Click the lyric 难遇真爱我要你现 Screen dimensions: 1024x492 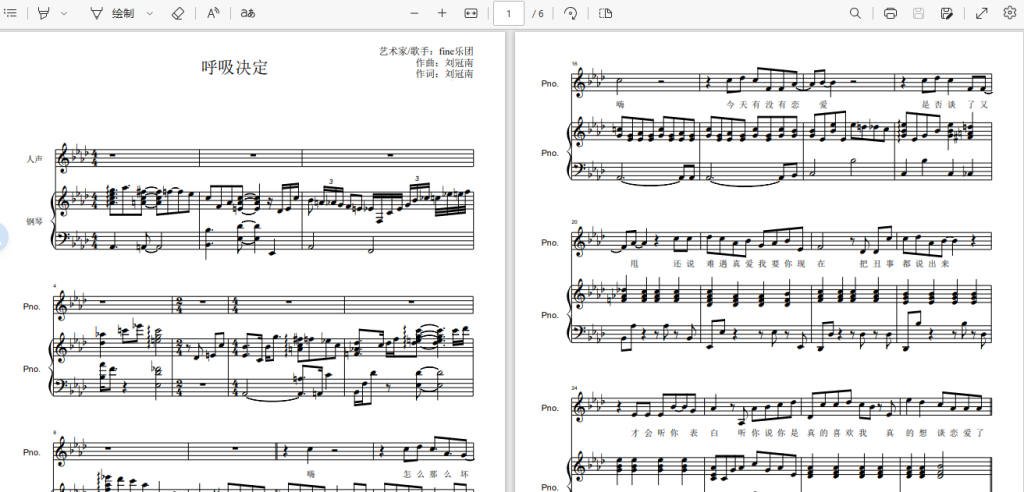pyautogui.click(x=758, y=264)
